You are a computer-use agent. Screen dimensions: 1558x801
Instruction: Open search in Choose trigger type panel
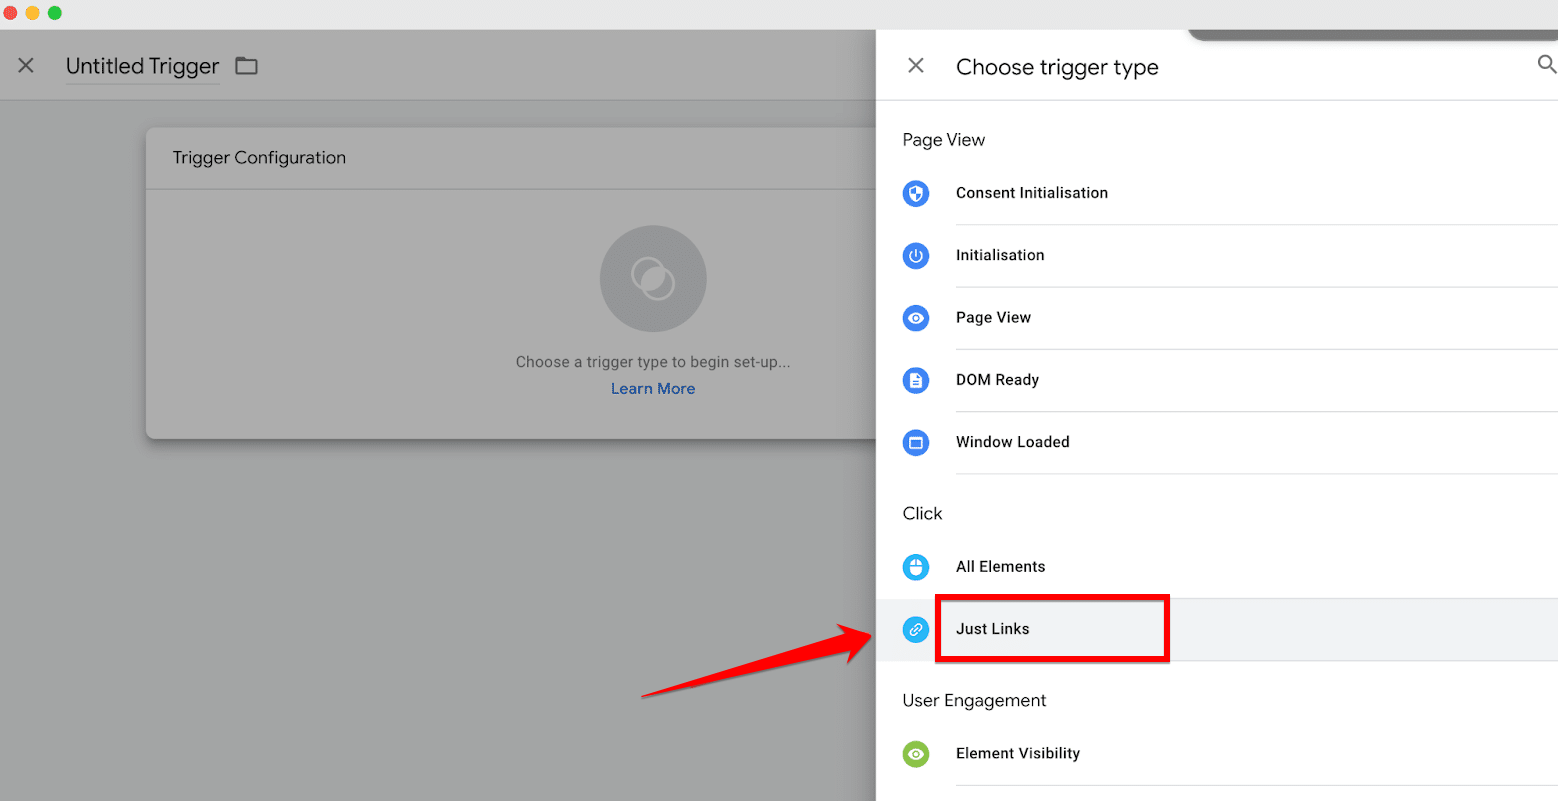(x=1546, y=65)
